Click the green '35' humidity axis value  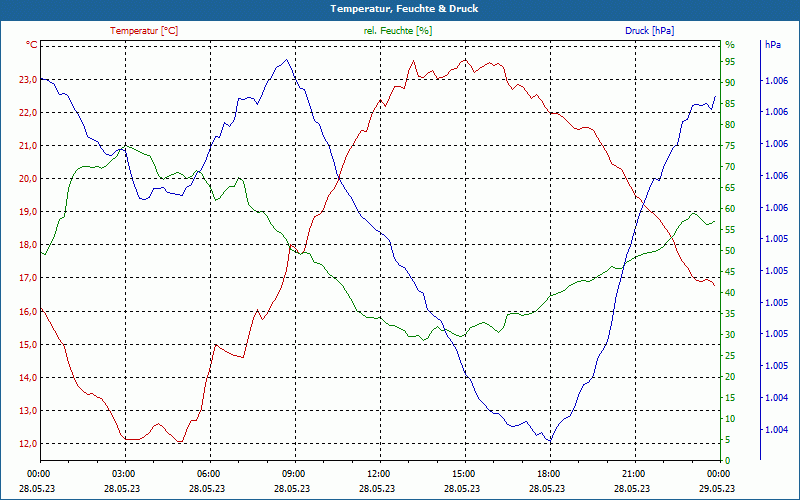(730, 314)
